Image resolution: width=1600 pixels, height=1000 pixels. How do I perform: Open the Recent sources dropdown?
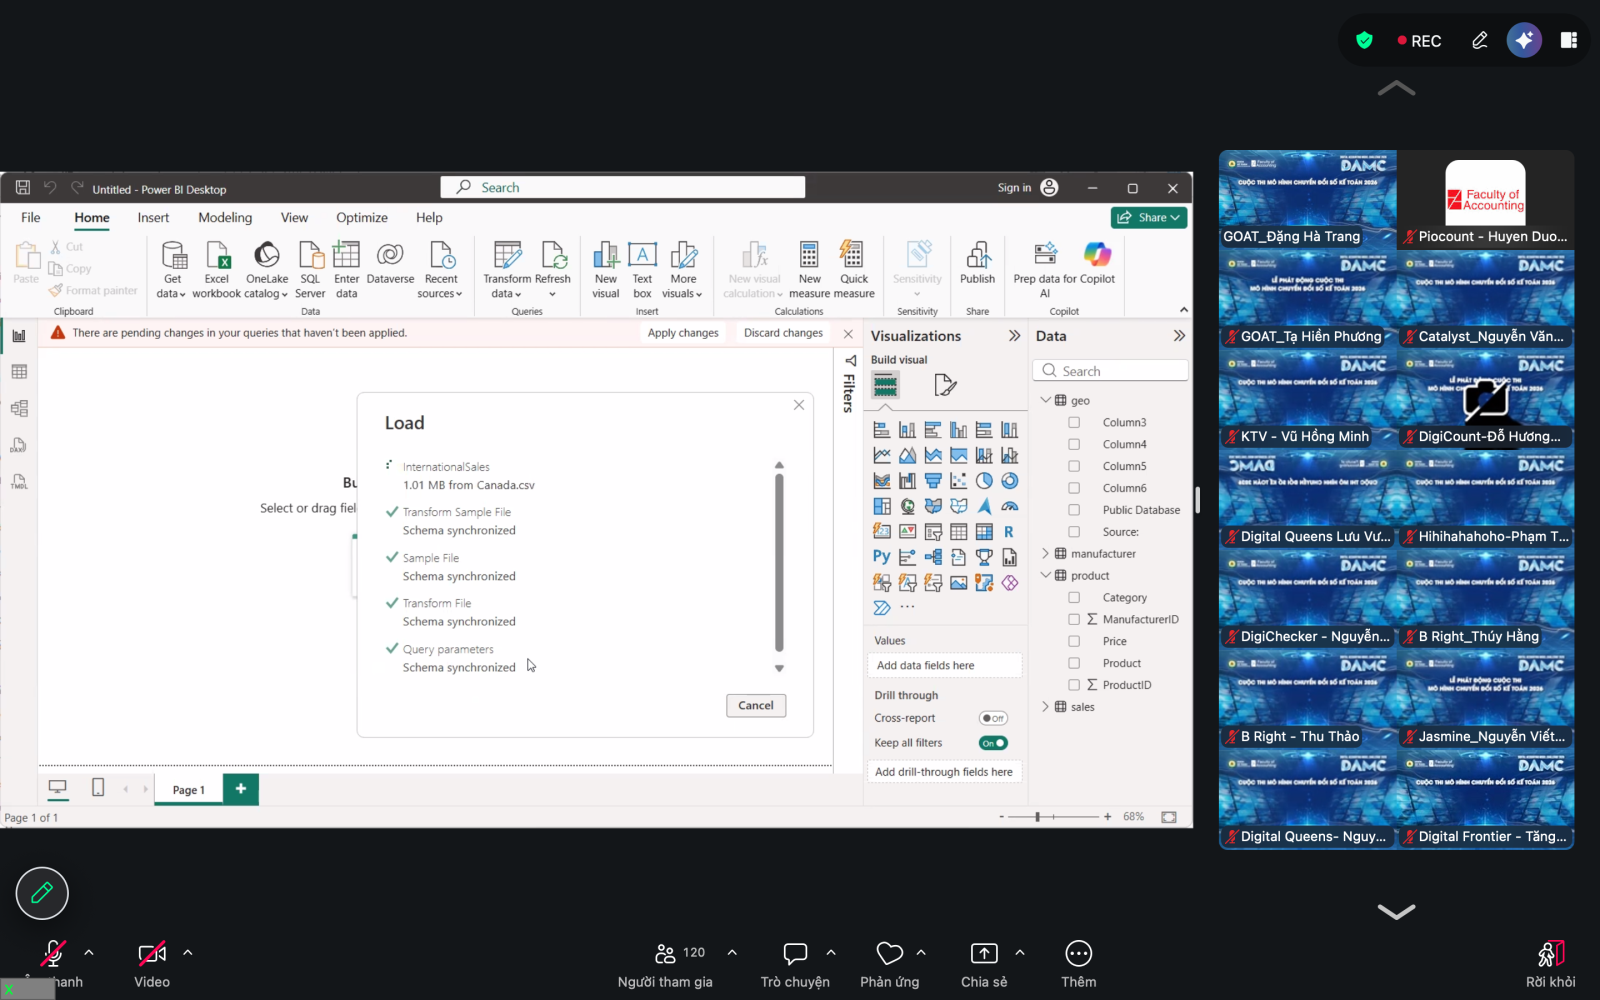click(440, 268)
